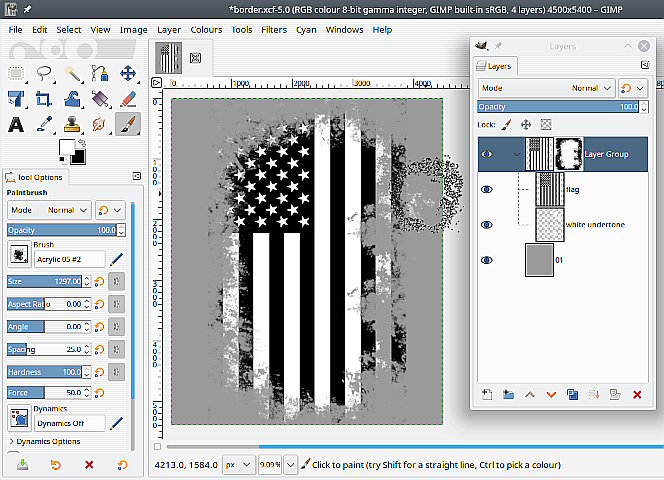Open the Colours menu
The width and height of the screenshot is (664, 480).
point(206,30)
